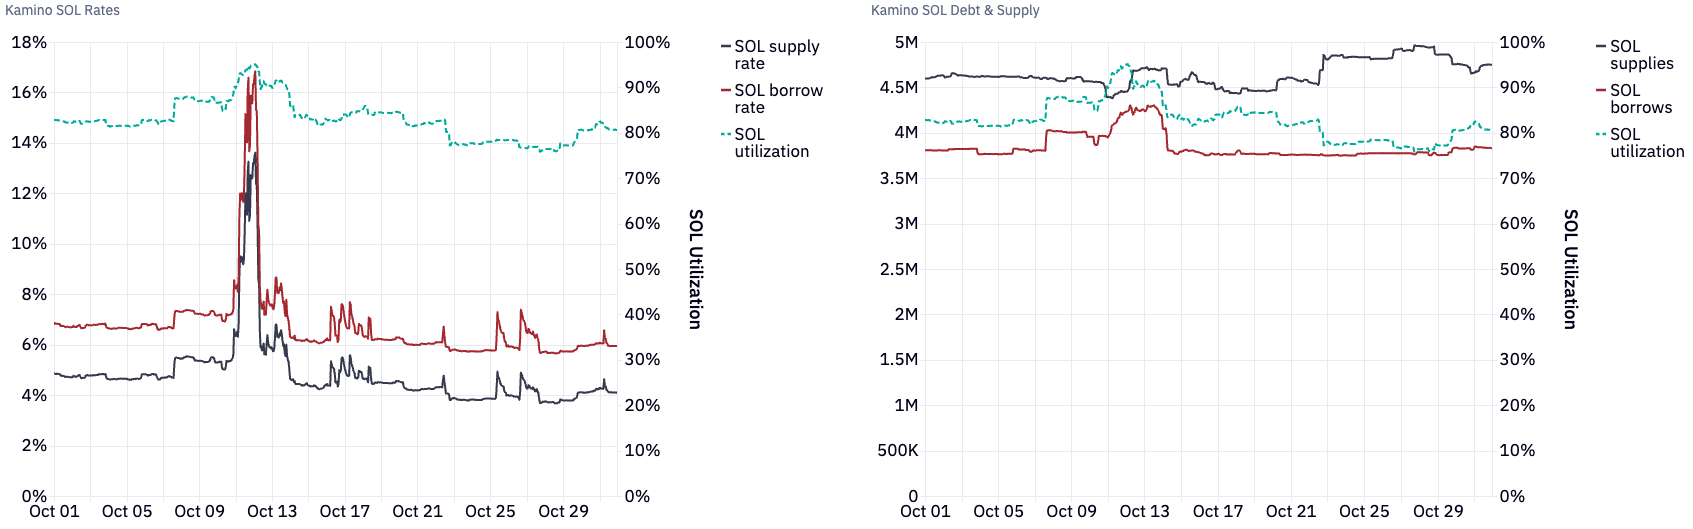Click the Kamino SOL Debt & Supply title
This screenshot has height=529, width=1693.
point(955,10)
